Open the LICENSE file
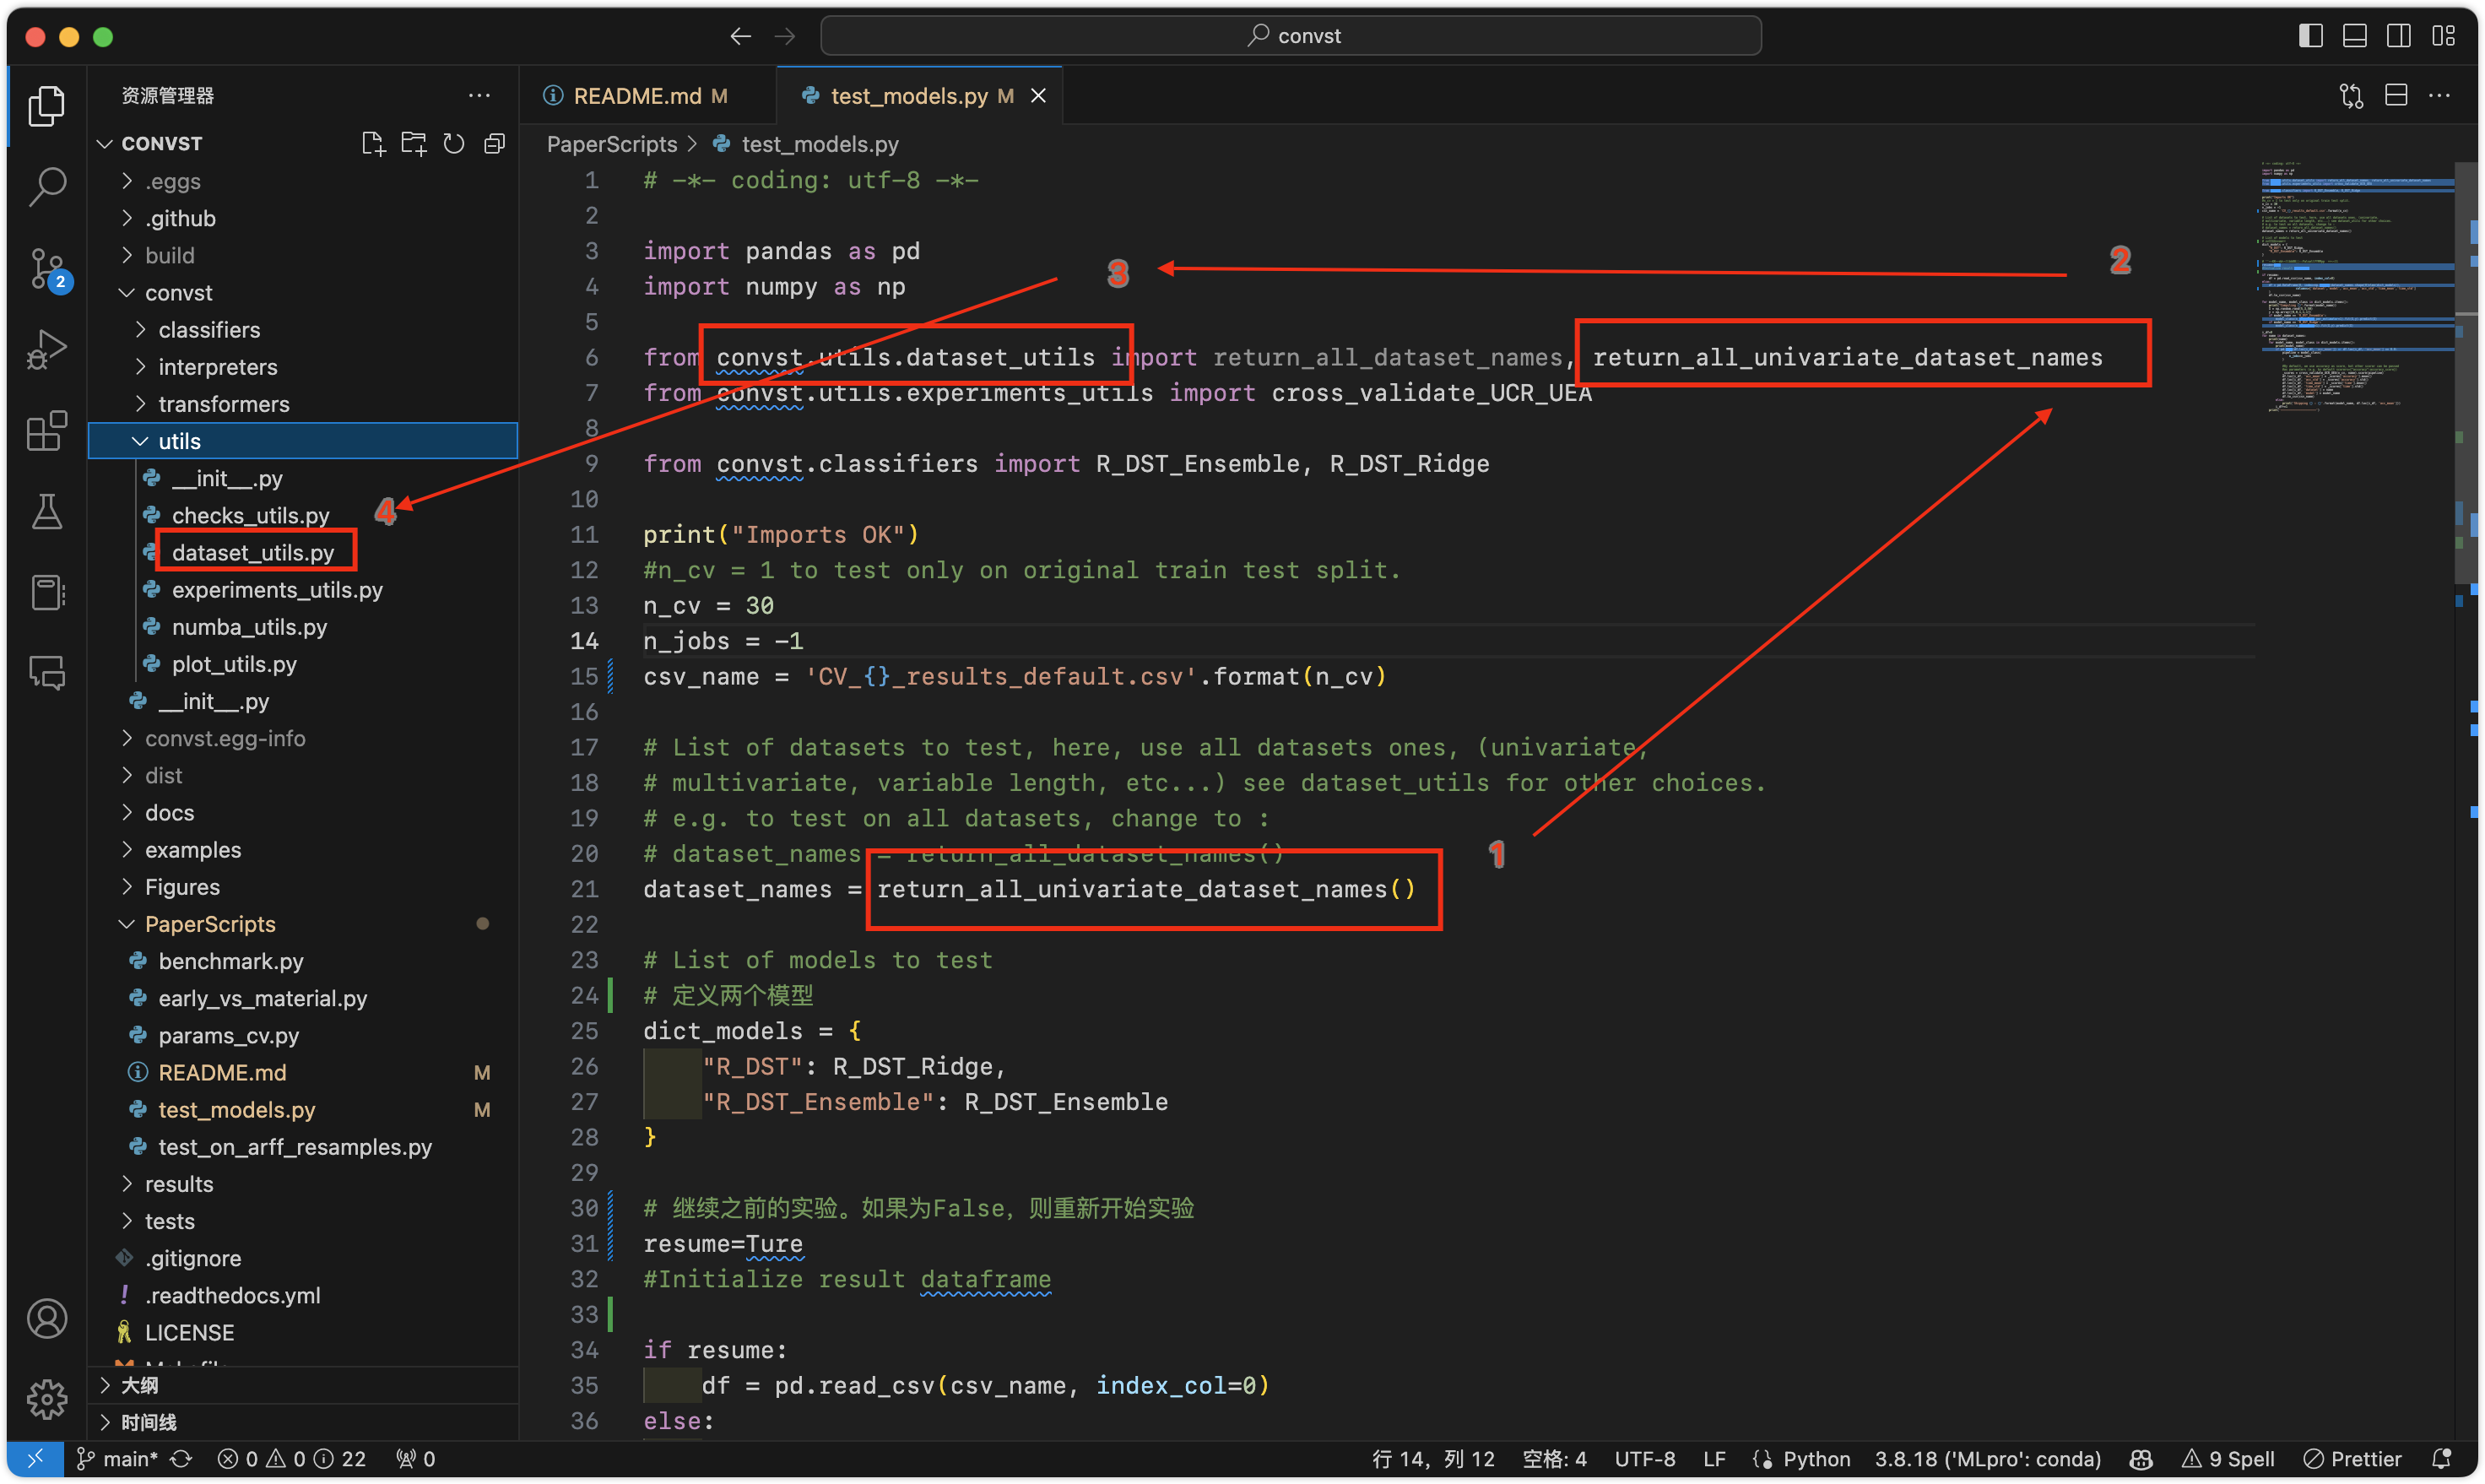Viewport: 2485px width, 1484px height. pyautogui.click(x=189, y=1332)
